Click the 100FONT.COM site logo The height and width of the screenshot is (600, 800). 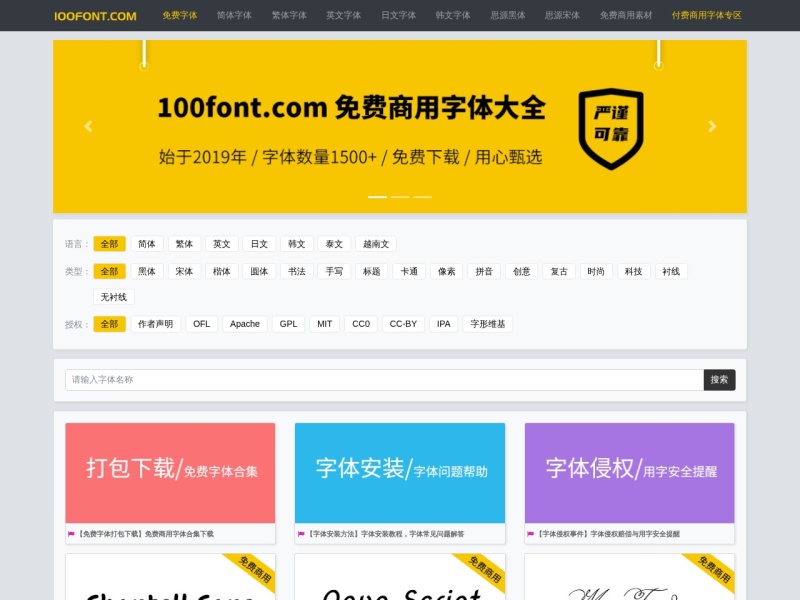tap(95, 16)
